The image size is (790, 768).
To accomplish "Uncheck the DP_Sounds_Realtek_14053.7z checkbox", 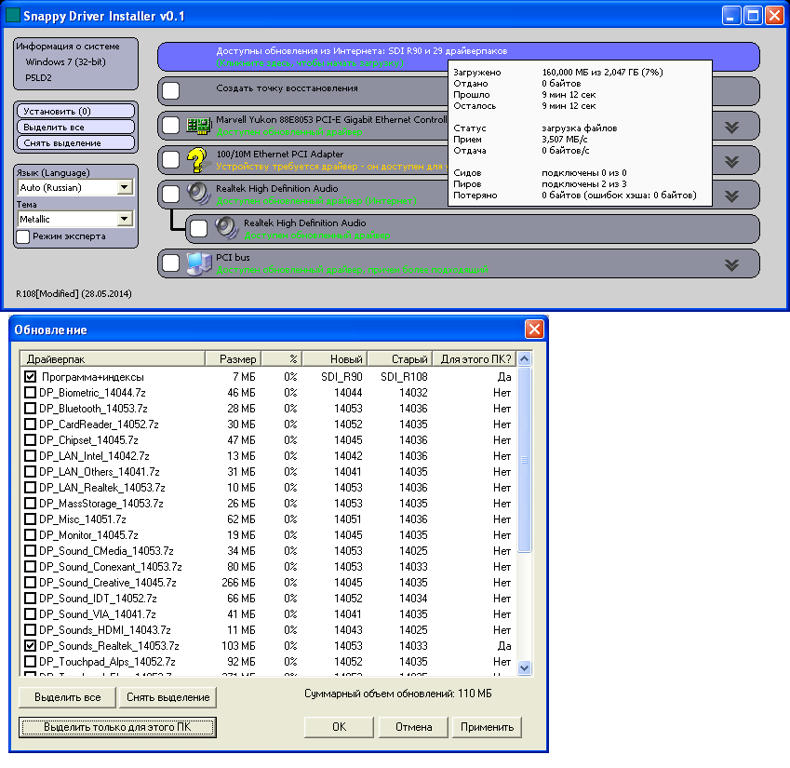I will coord(30,646).
